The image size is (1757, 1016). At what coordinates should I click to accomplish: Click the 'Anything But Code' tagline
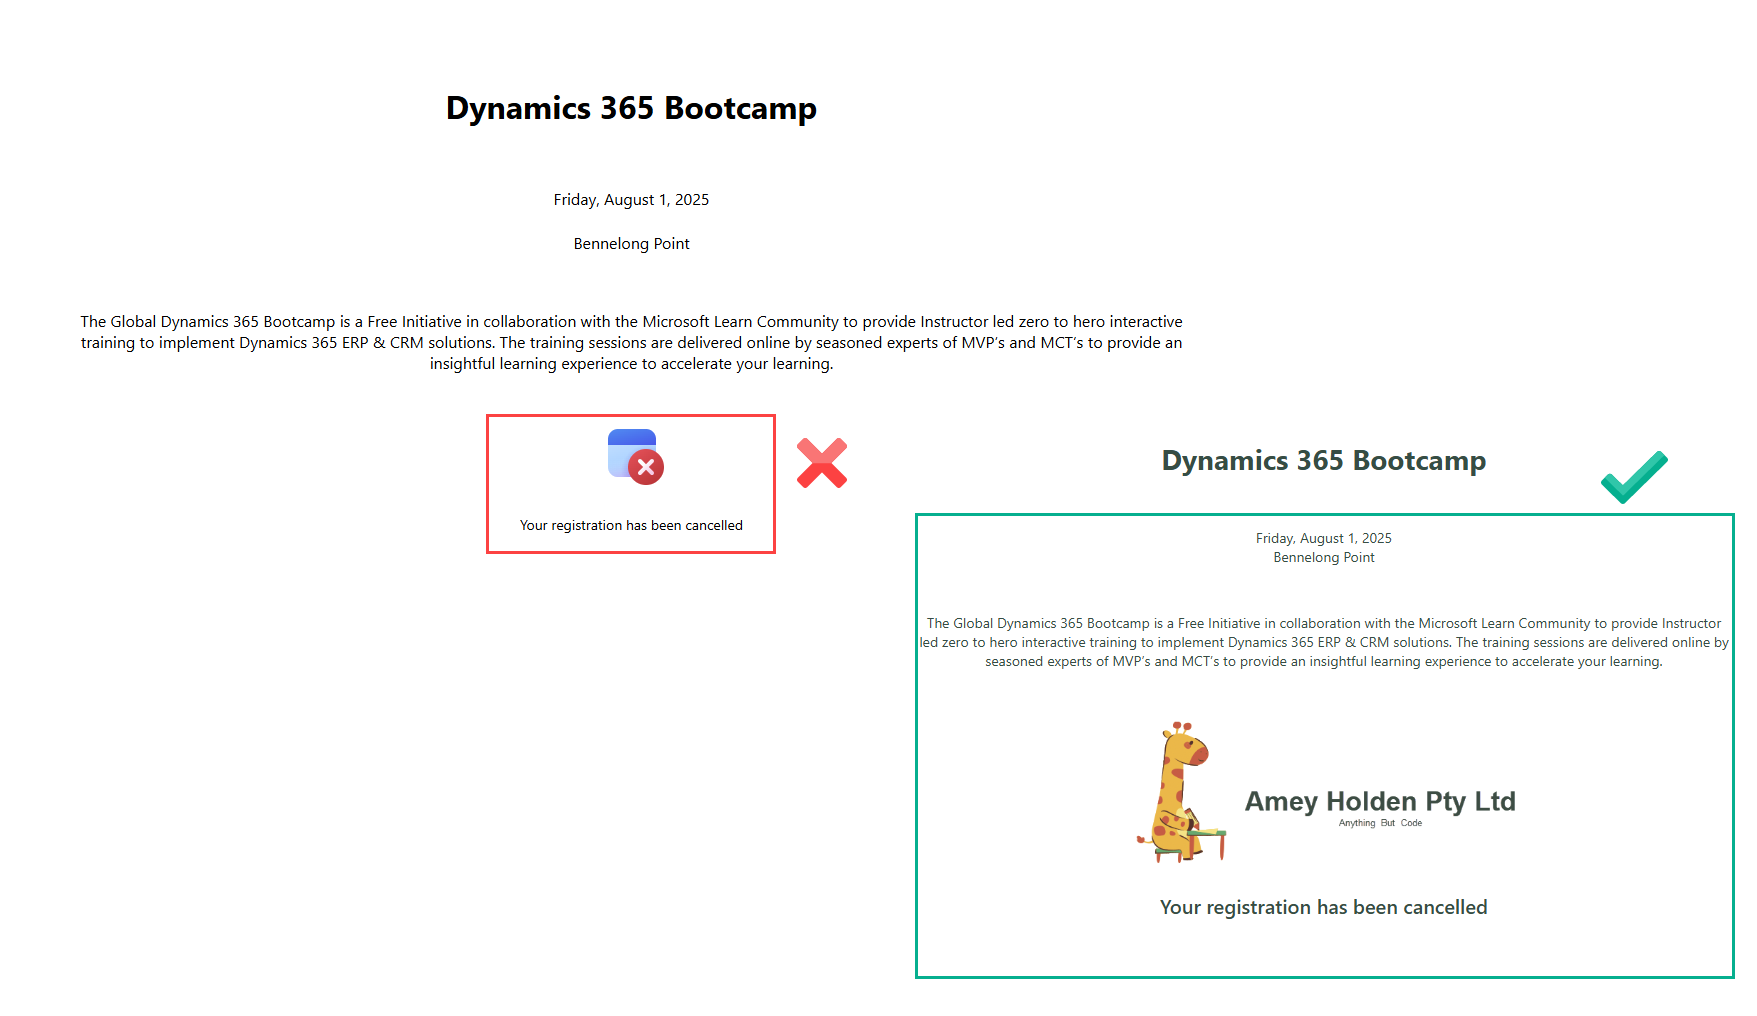pos(1380,823)
